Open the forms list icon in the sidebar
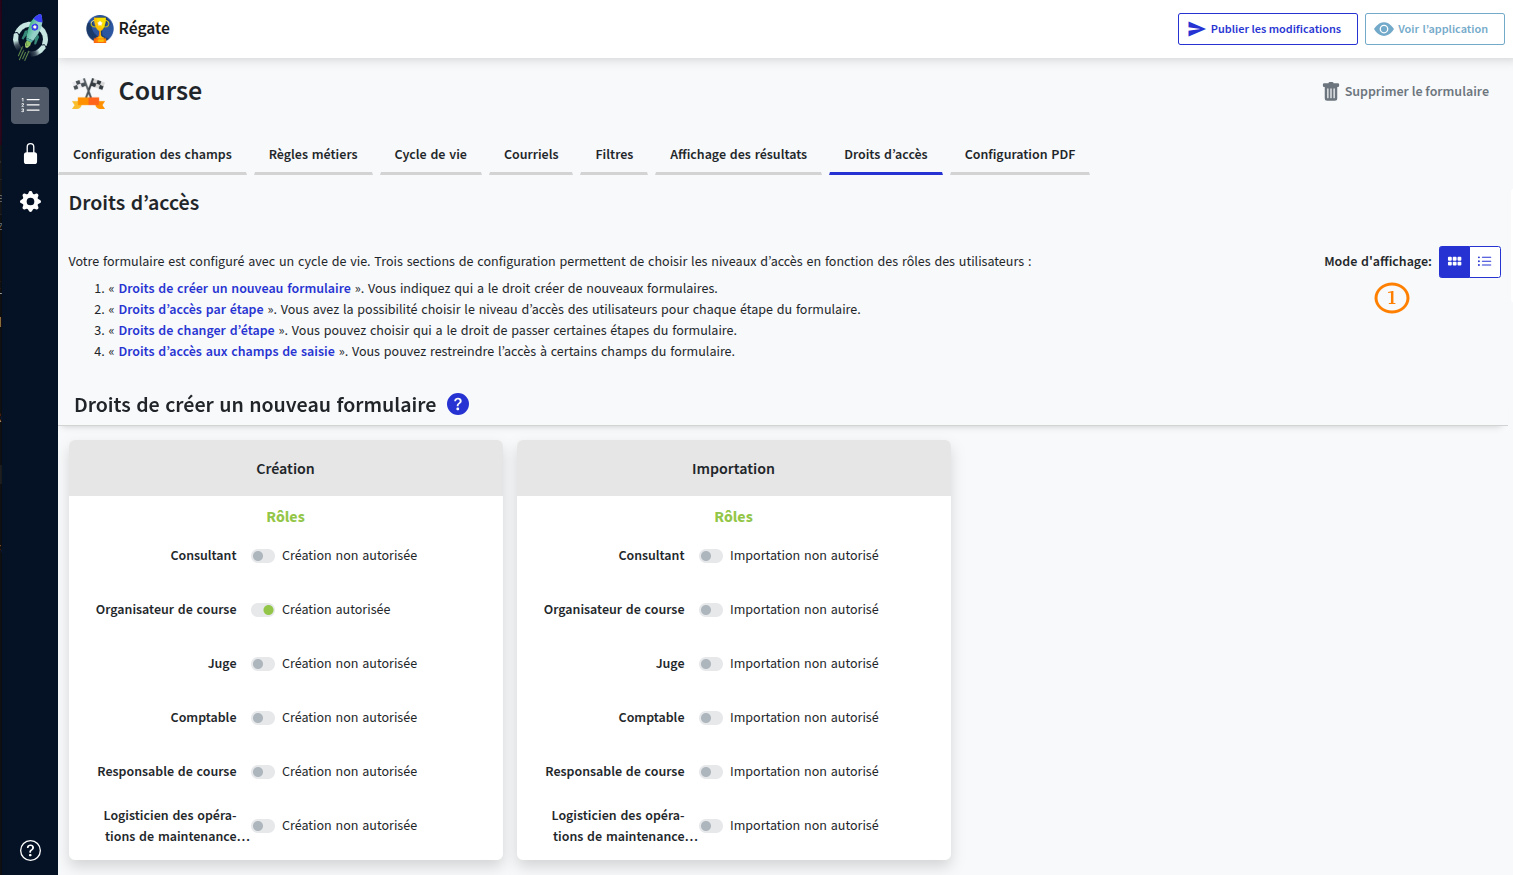This screenshot has width=1513, height=875. point(30,105)
